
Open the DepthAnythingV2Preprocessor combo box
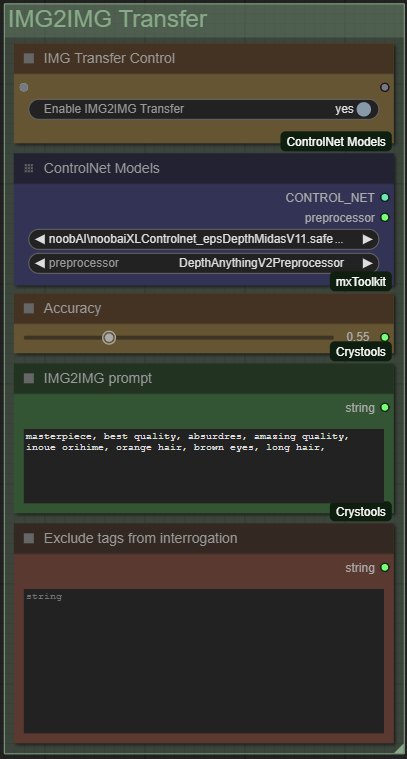pyautogui.click(x=204, y=263)
